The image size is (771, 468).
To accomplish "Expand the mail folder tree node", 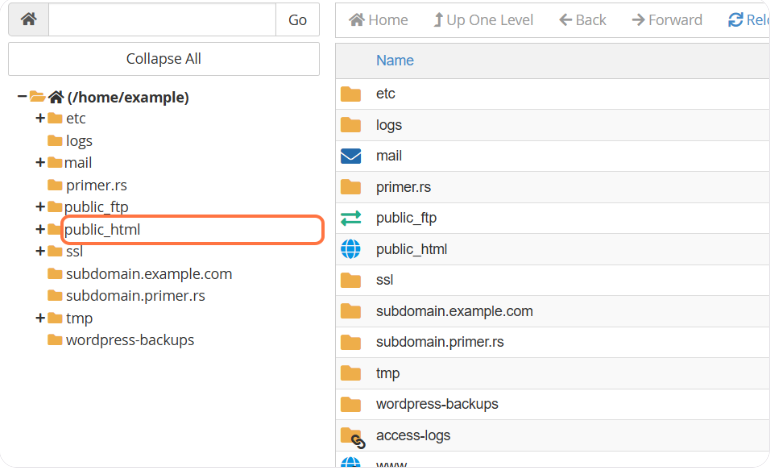I will click(x=40, y=162).
